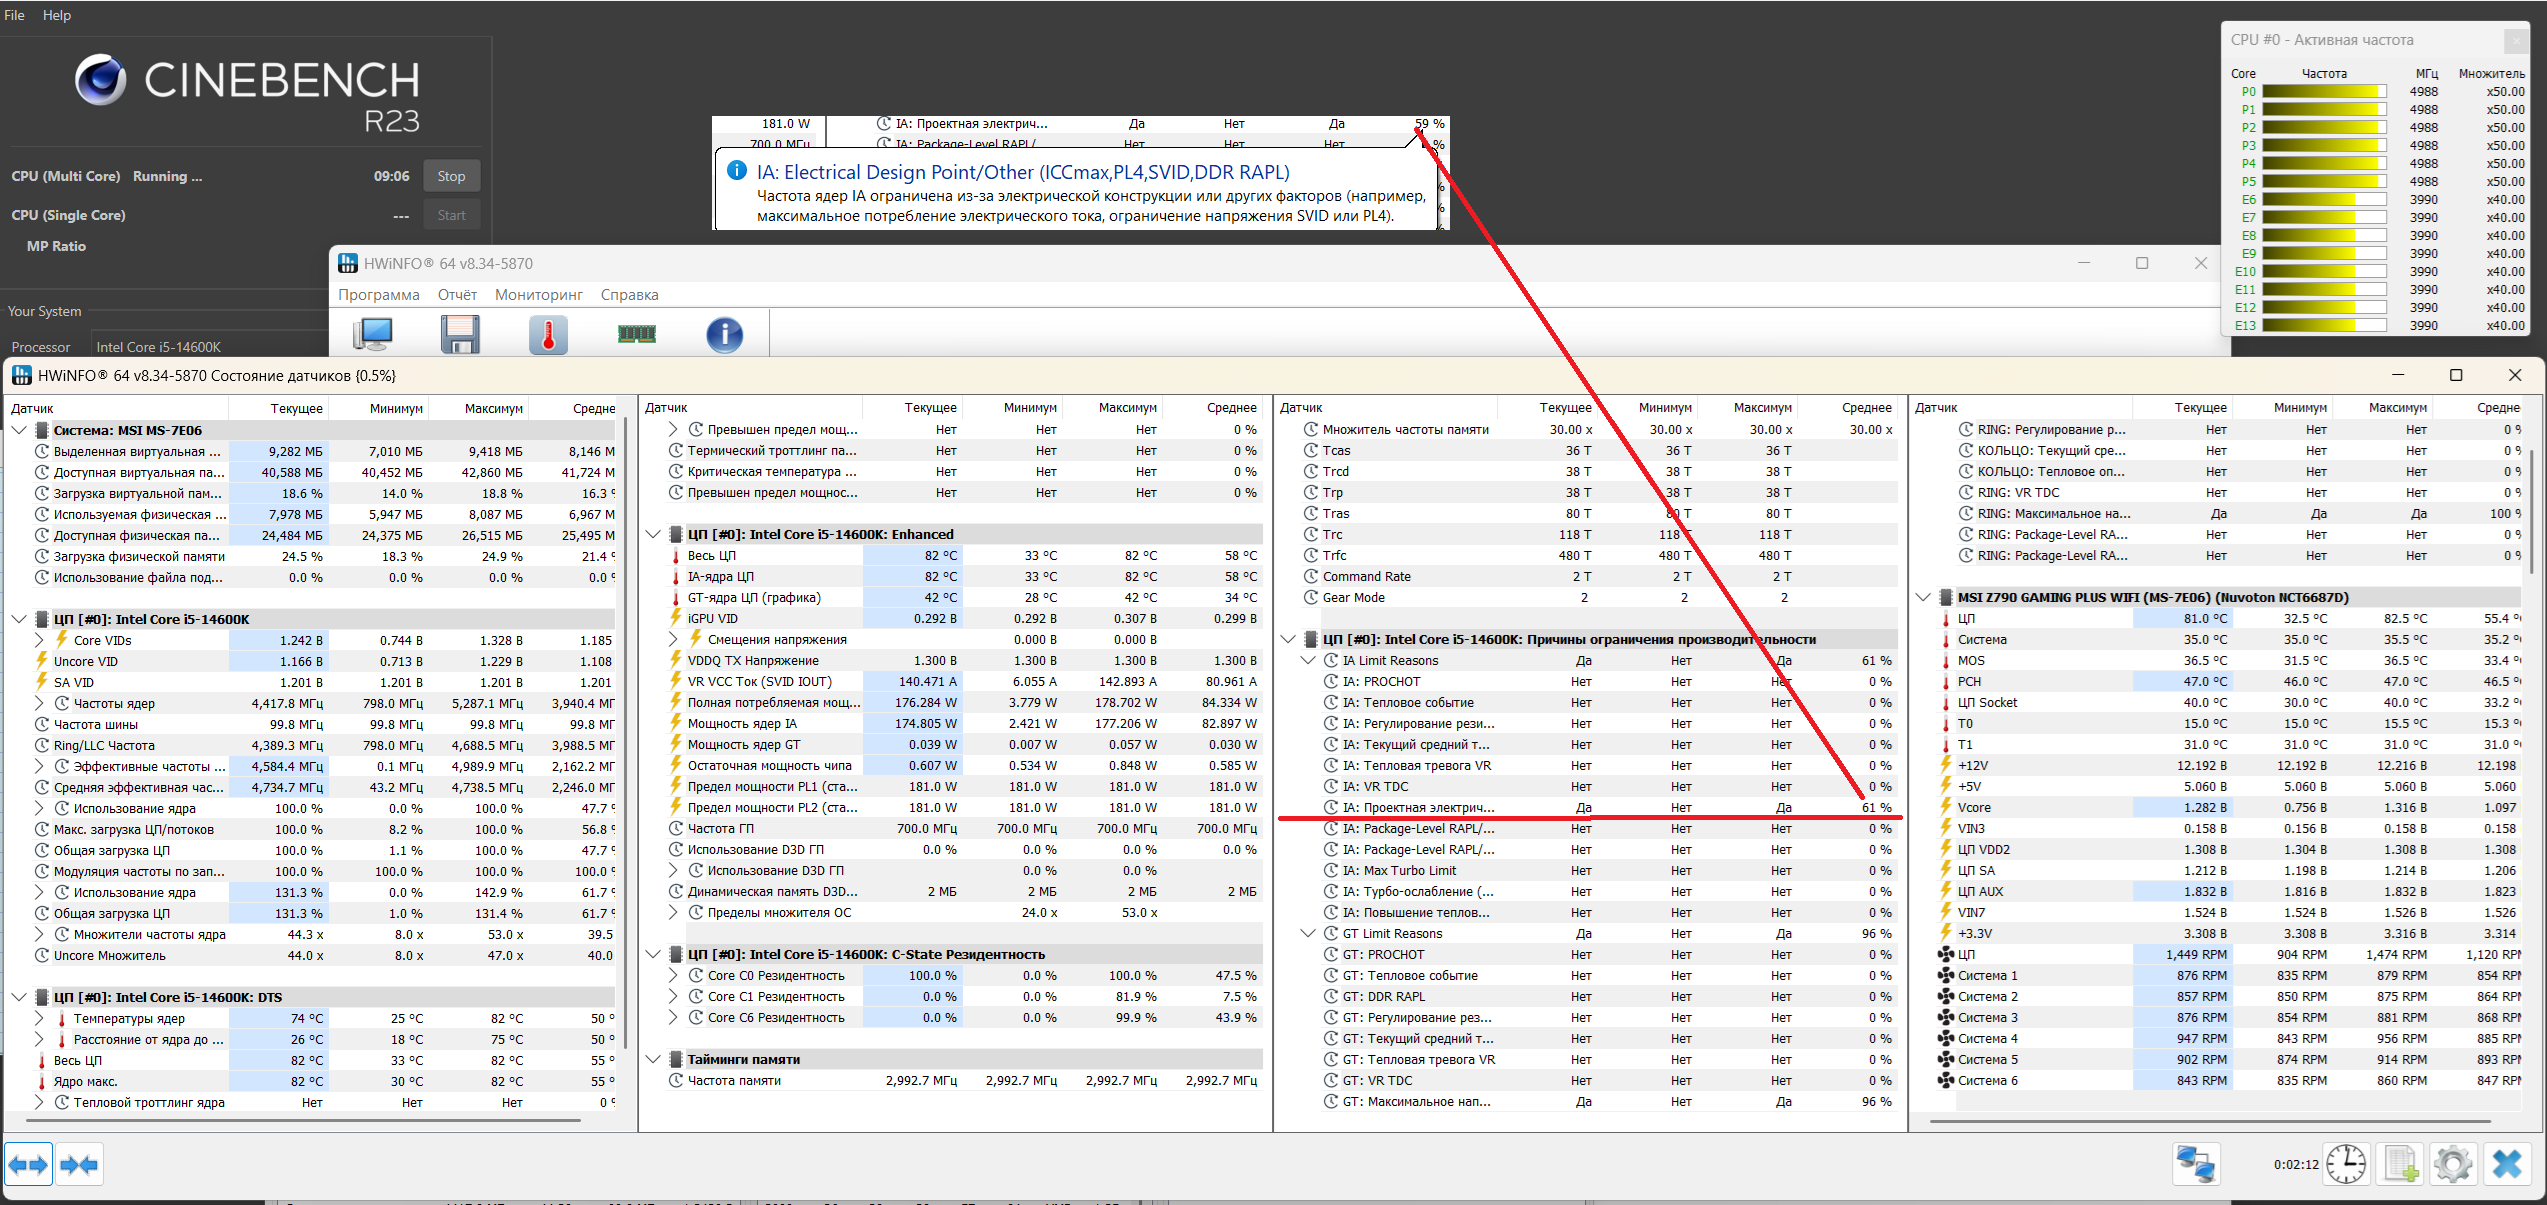Collapse the IA Limit Reasons node
This screenshot has height=1205, width=2547.
[1308, 660]
